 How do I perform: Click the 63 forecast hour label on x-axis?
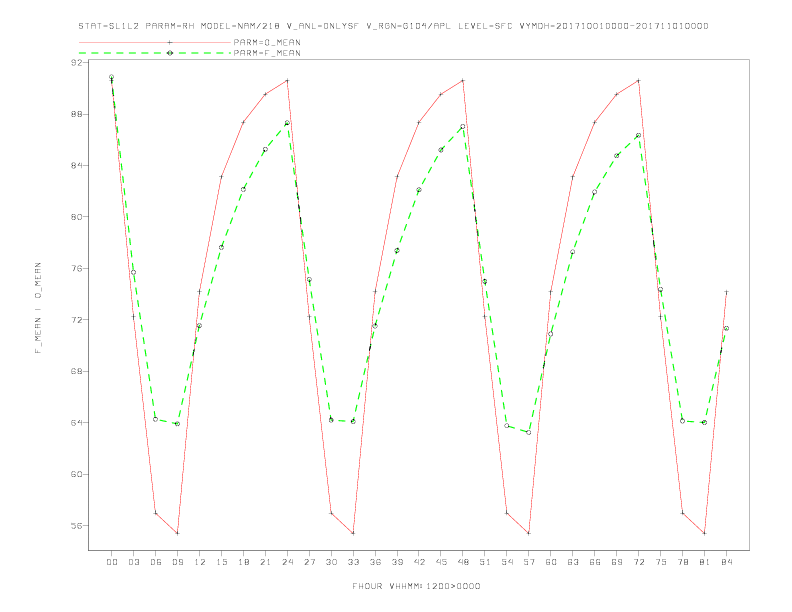pos(573,562)
